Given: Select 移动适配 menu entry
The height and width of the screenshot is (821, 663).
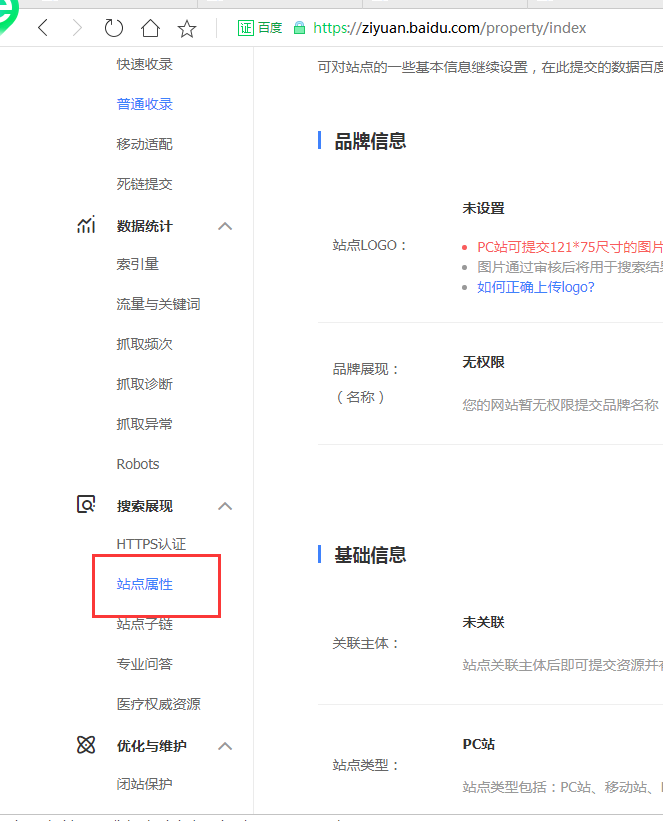Looking at the screenshot, I should point(145,144).
